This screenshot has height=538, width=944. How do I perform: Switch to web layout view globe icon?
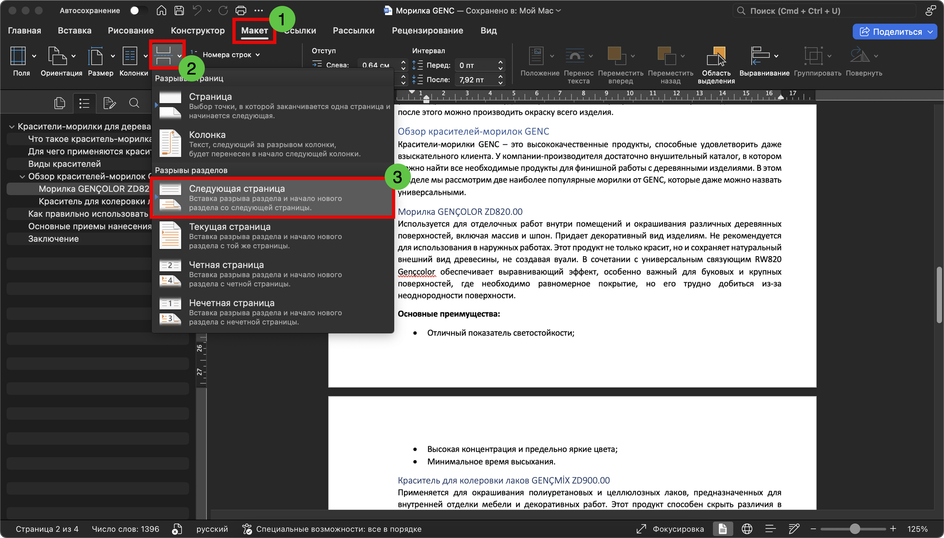point(747,529)
